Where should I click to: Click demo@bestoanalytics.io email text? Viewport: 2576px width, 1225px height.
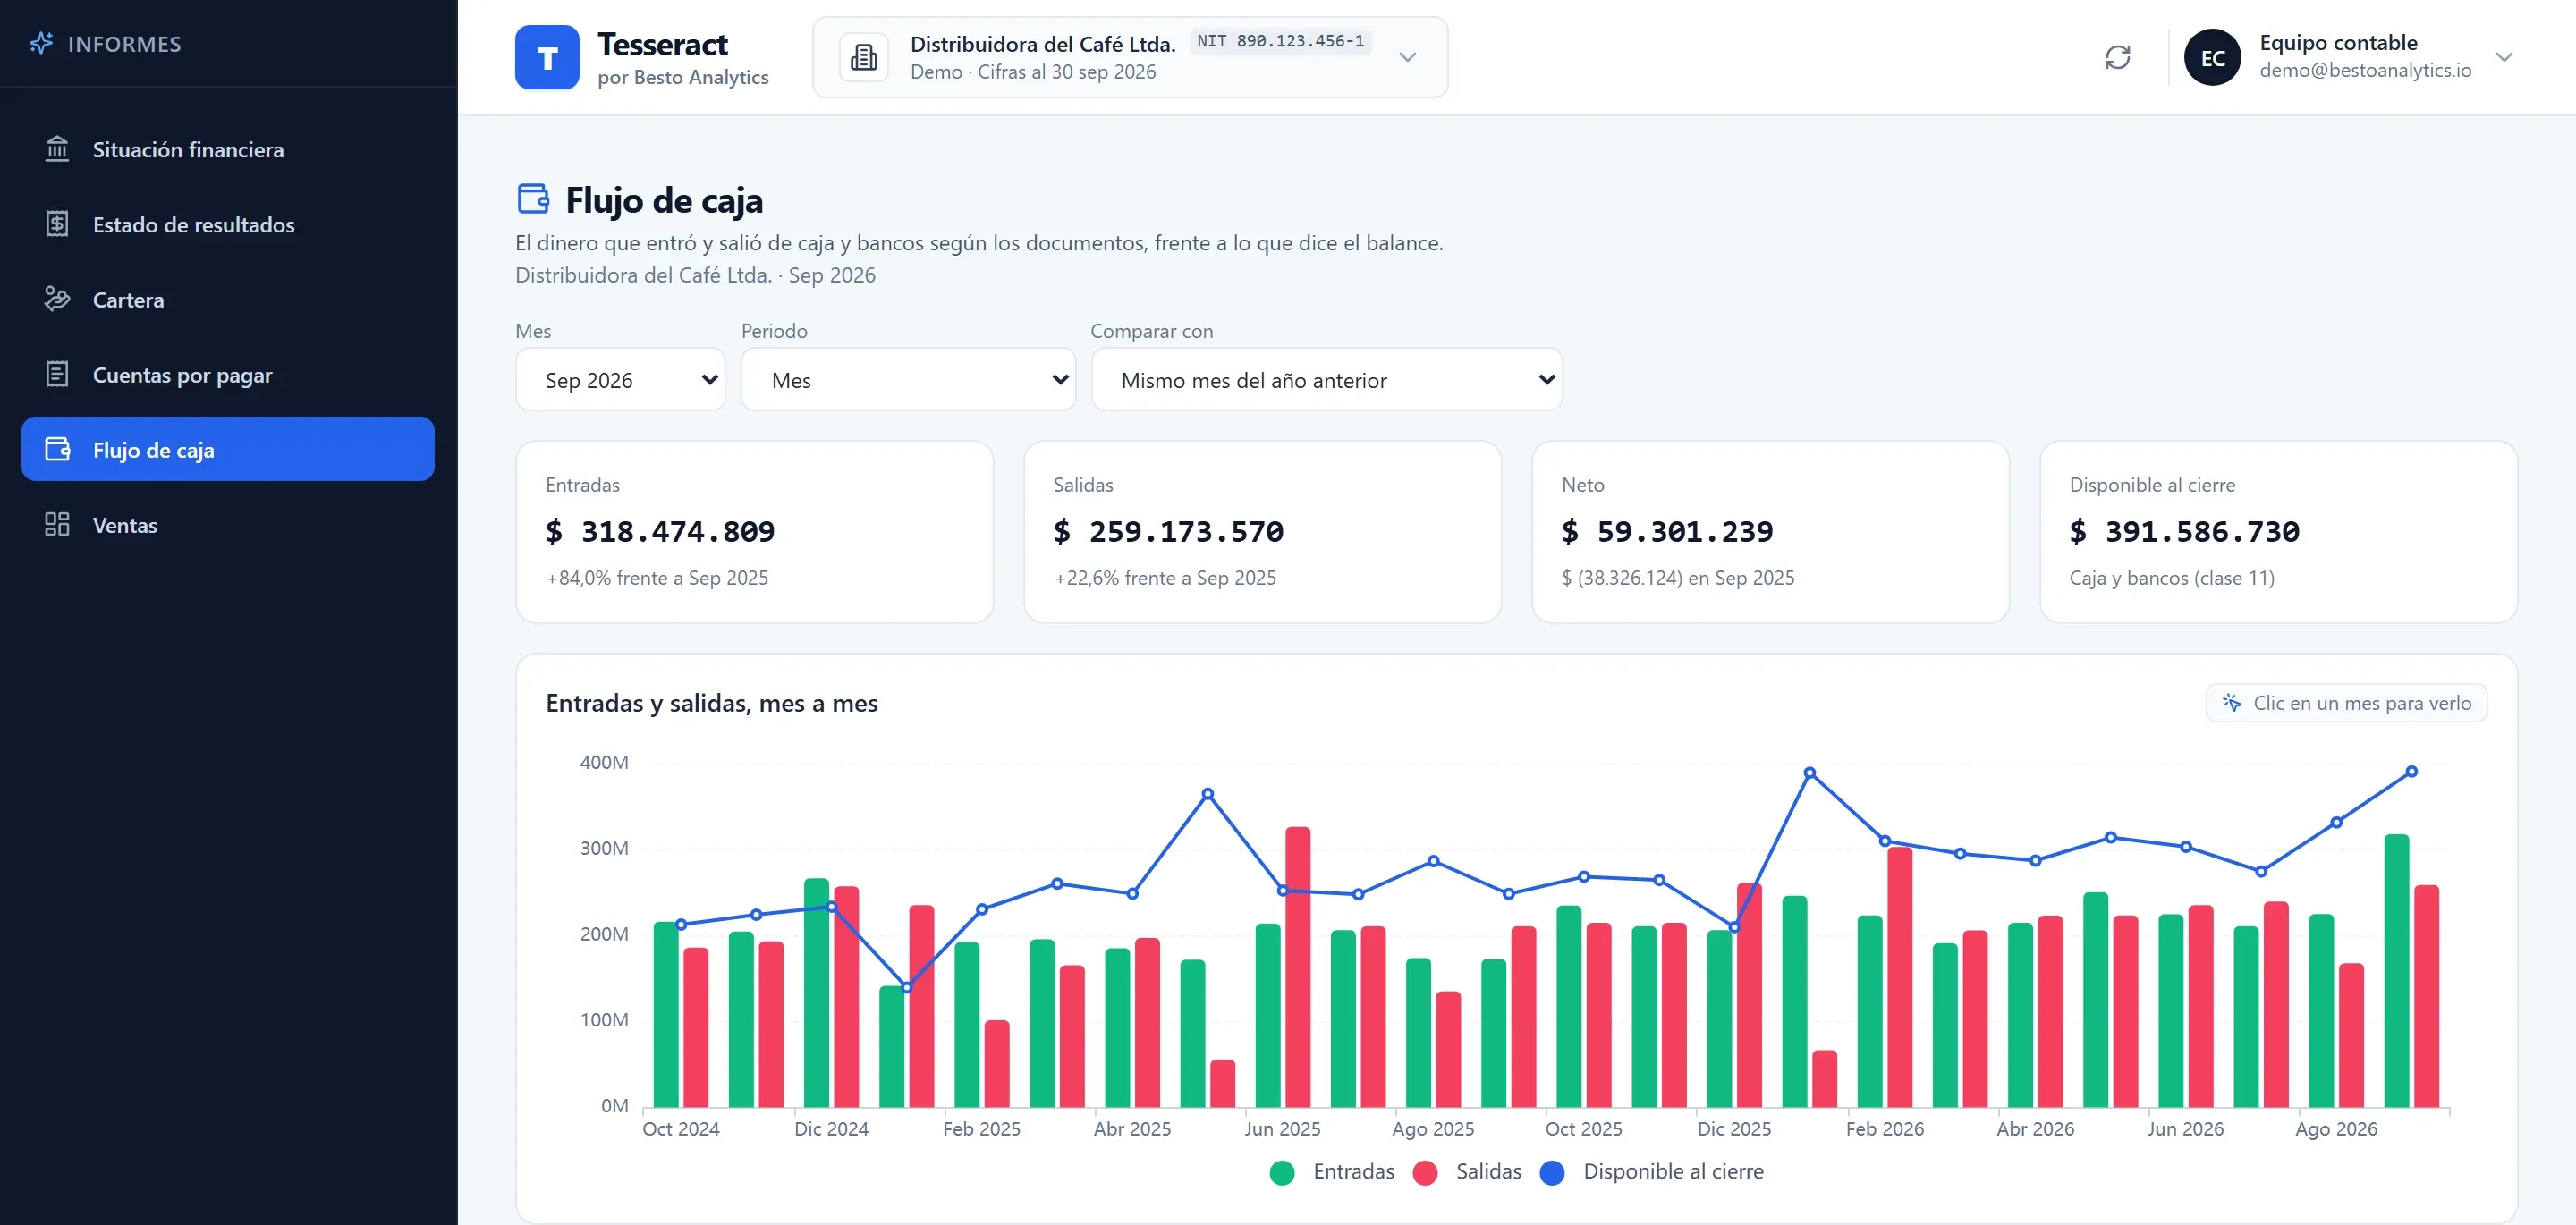pos(2365,70)
